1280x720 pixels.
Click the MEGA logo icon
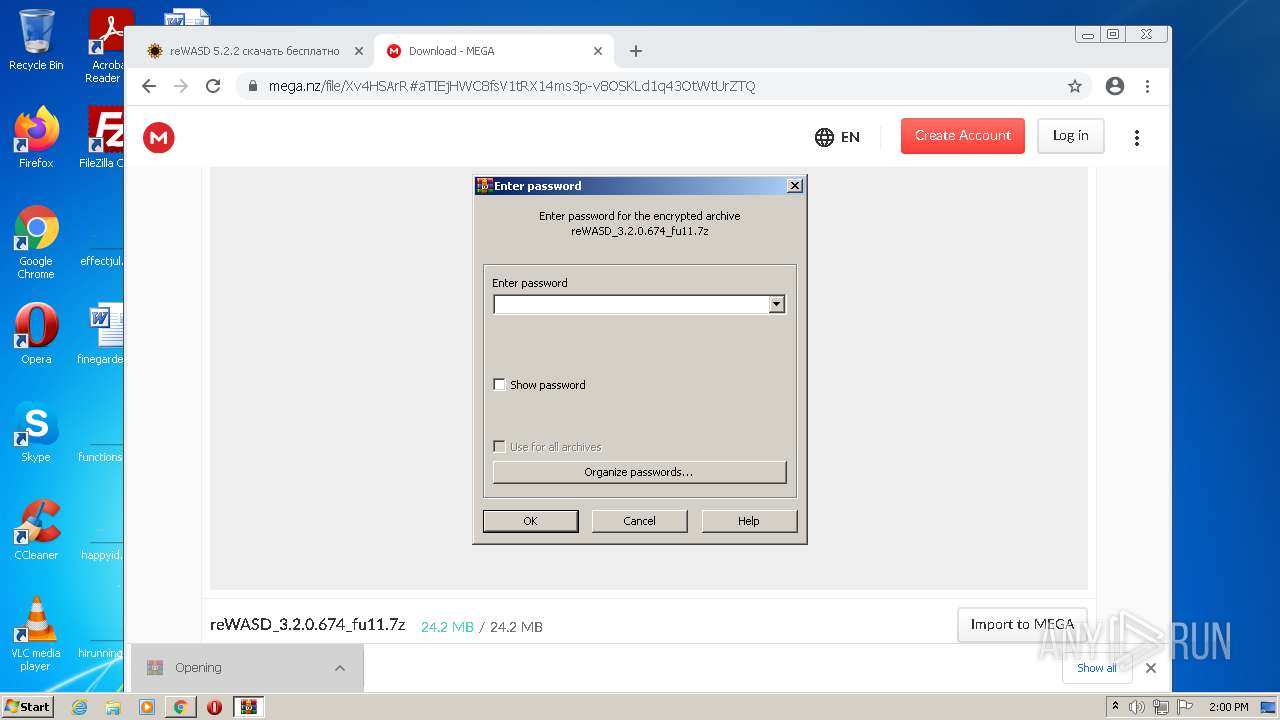pos(159,137)
